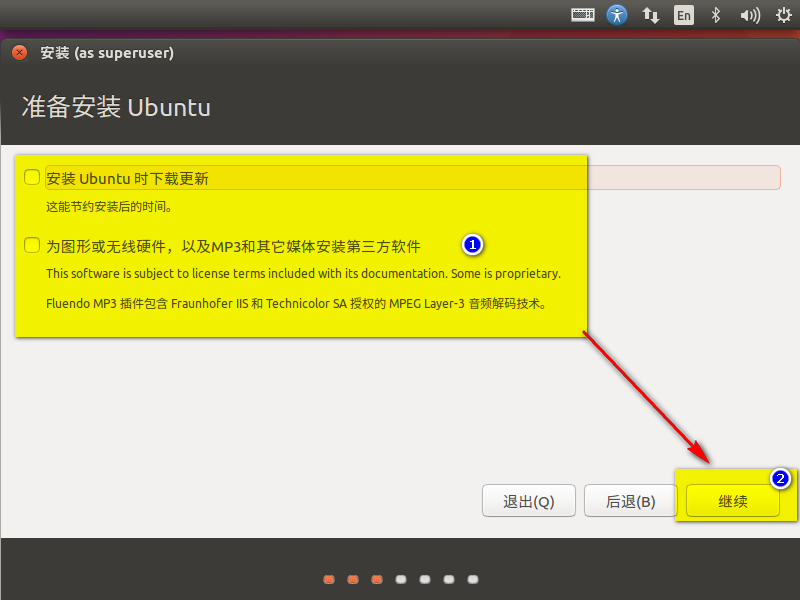
Task: Open the on-screen keyboard indicator
Action: pyautogui.click(x=583, y=15)
